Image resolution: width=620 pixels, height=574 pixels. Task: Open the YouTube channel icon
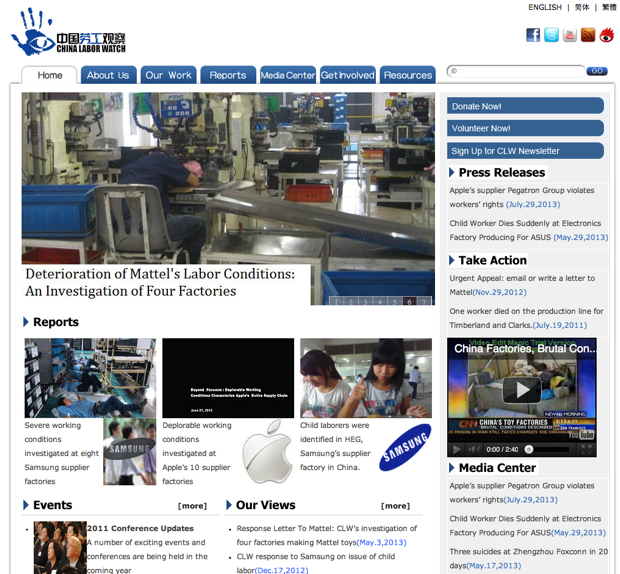coord(570,35)
